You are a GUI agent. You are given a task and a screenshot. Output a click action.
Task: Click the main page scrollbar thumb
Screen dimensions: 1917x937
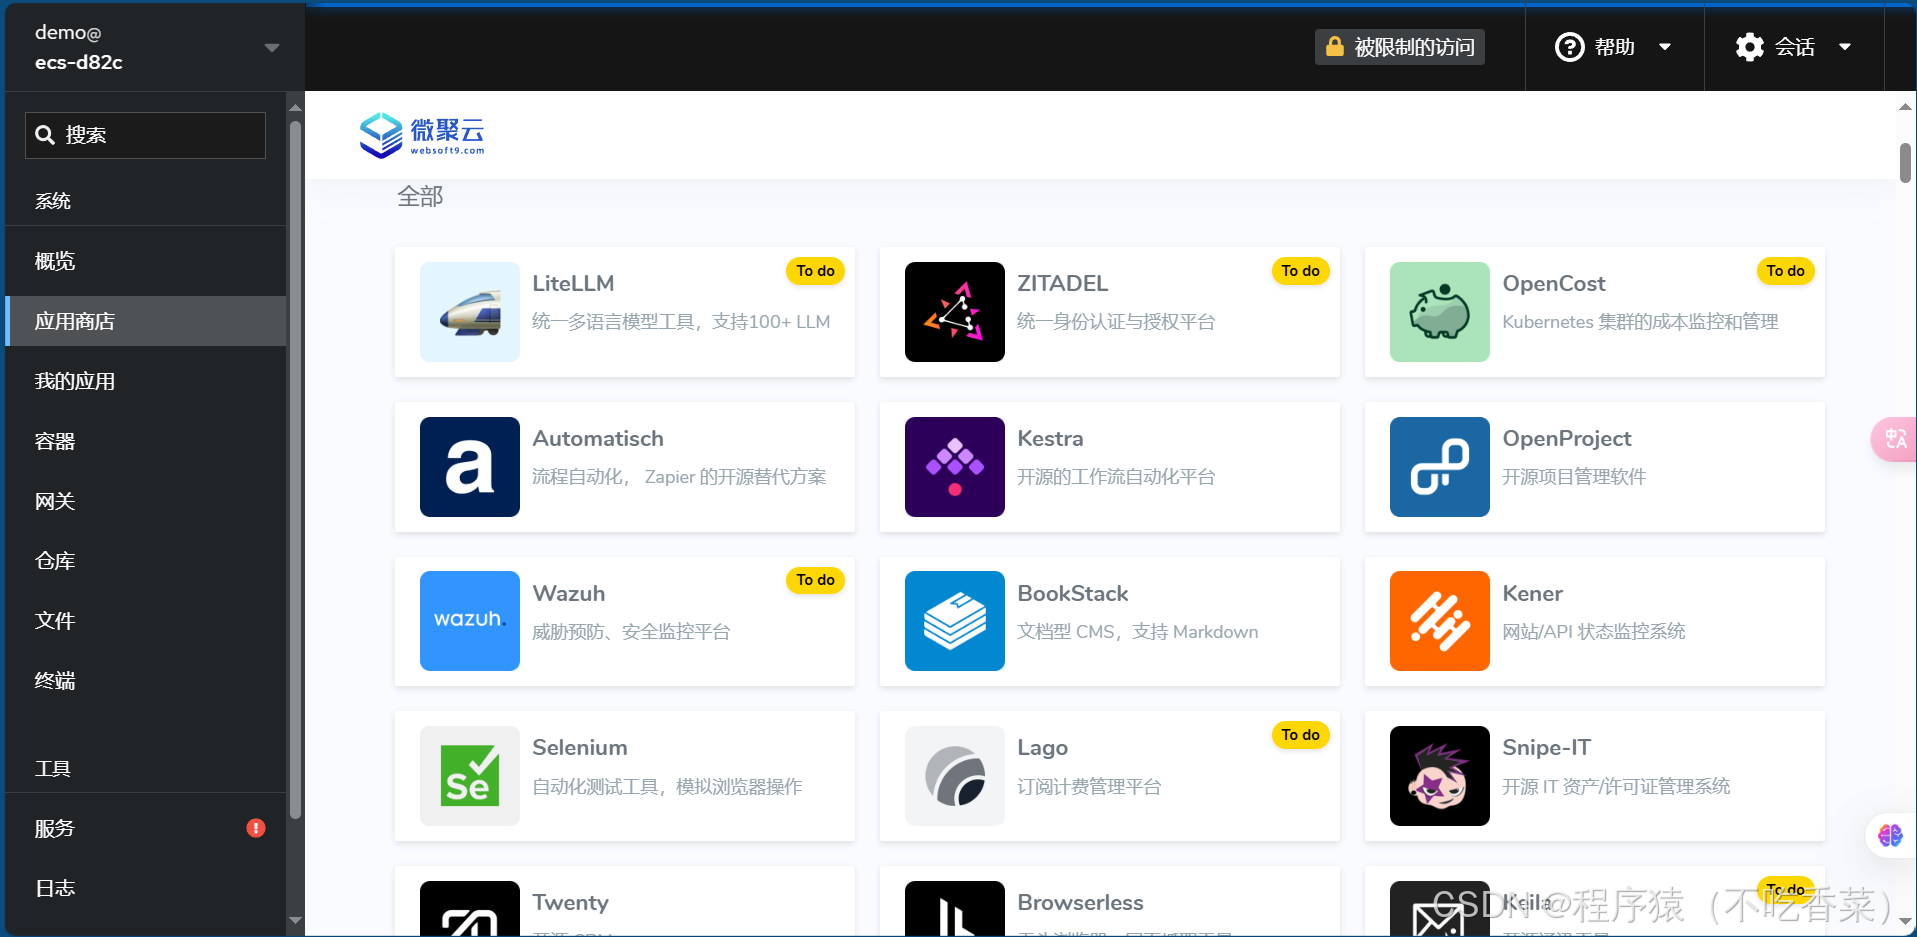(1905, 162)
